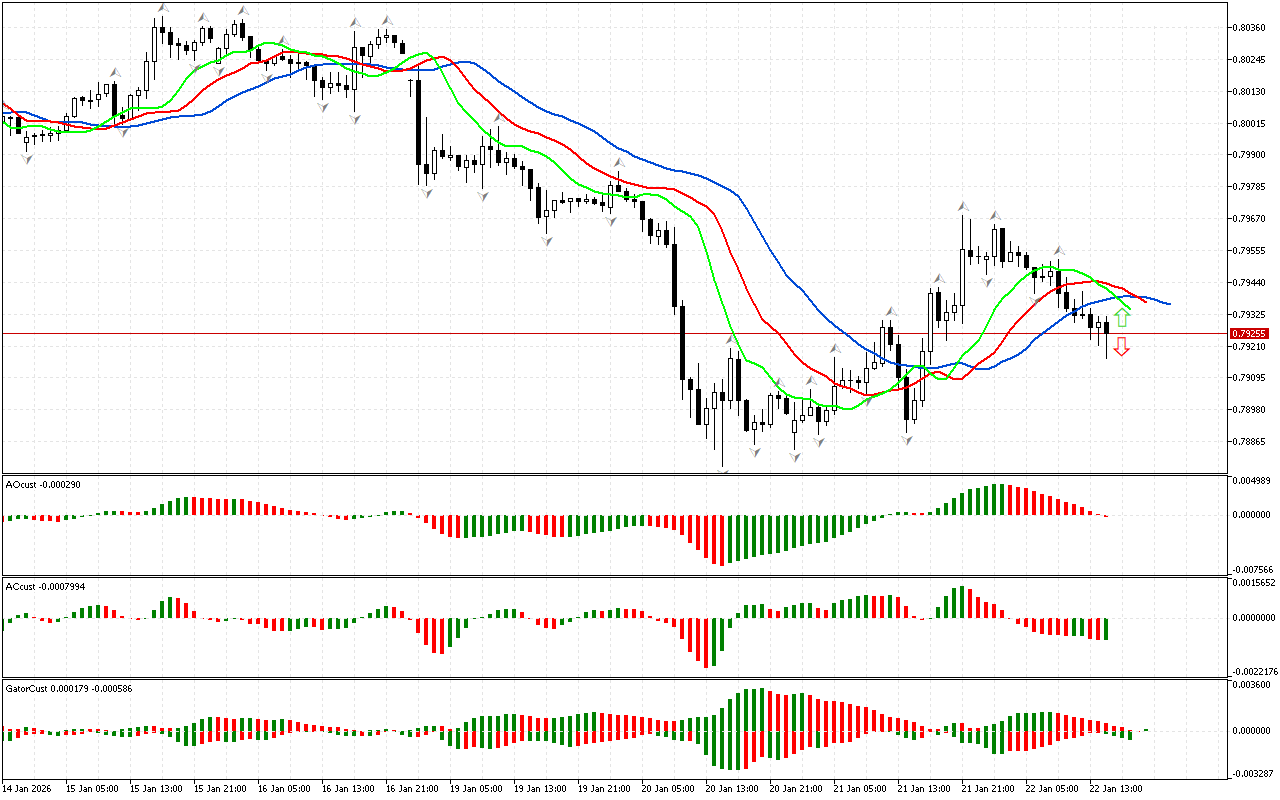
Task: Click the 0.78865 price scale label
Action: click(1250, 441)
